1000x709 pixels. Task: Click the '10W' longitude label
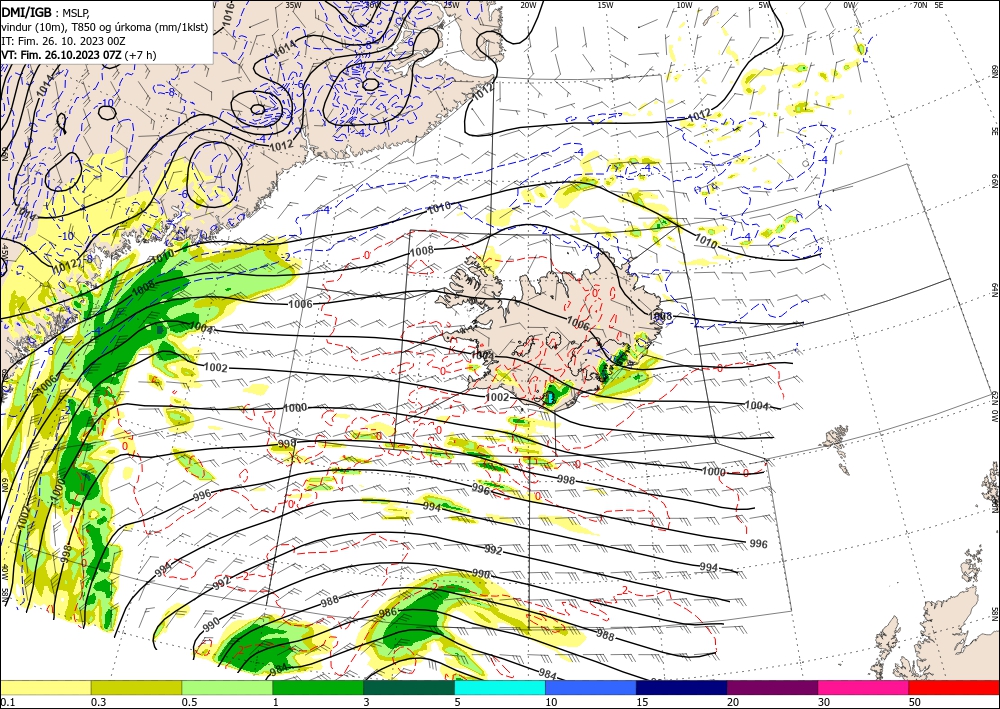click(x=684, y=5)
